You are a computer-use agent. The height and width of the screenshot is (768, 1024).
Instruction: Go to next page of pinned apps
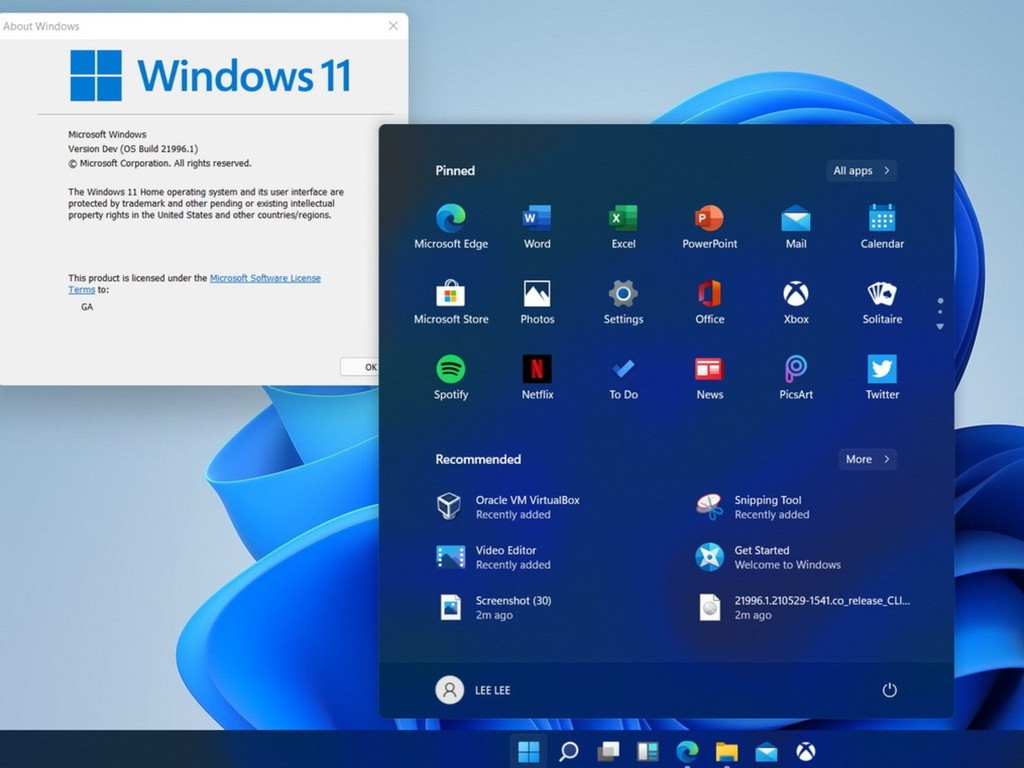[x=940, y=326]
